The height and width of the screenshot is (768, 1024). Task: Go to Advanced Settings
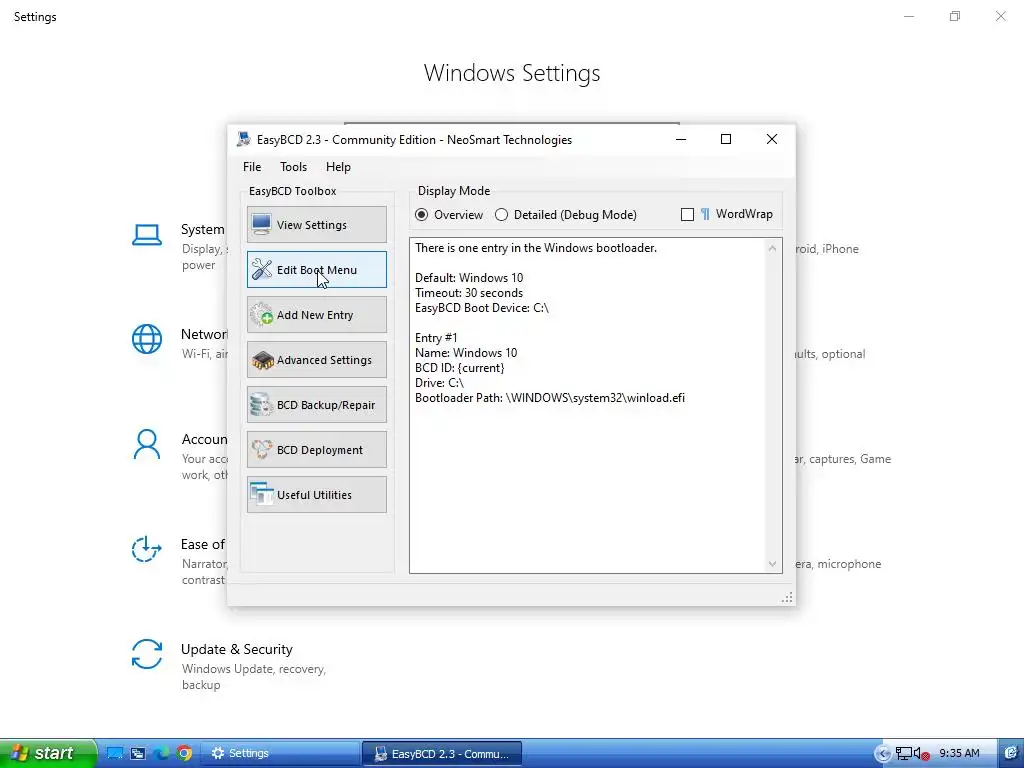(317, 360)
